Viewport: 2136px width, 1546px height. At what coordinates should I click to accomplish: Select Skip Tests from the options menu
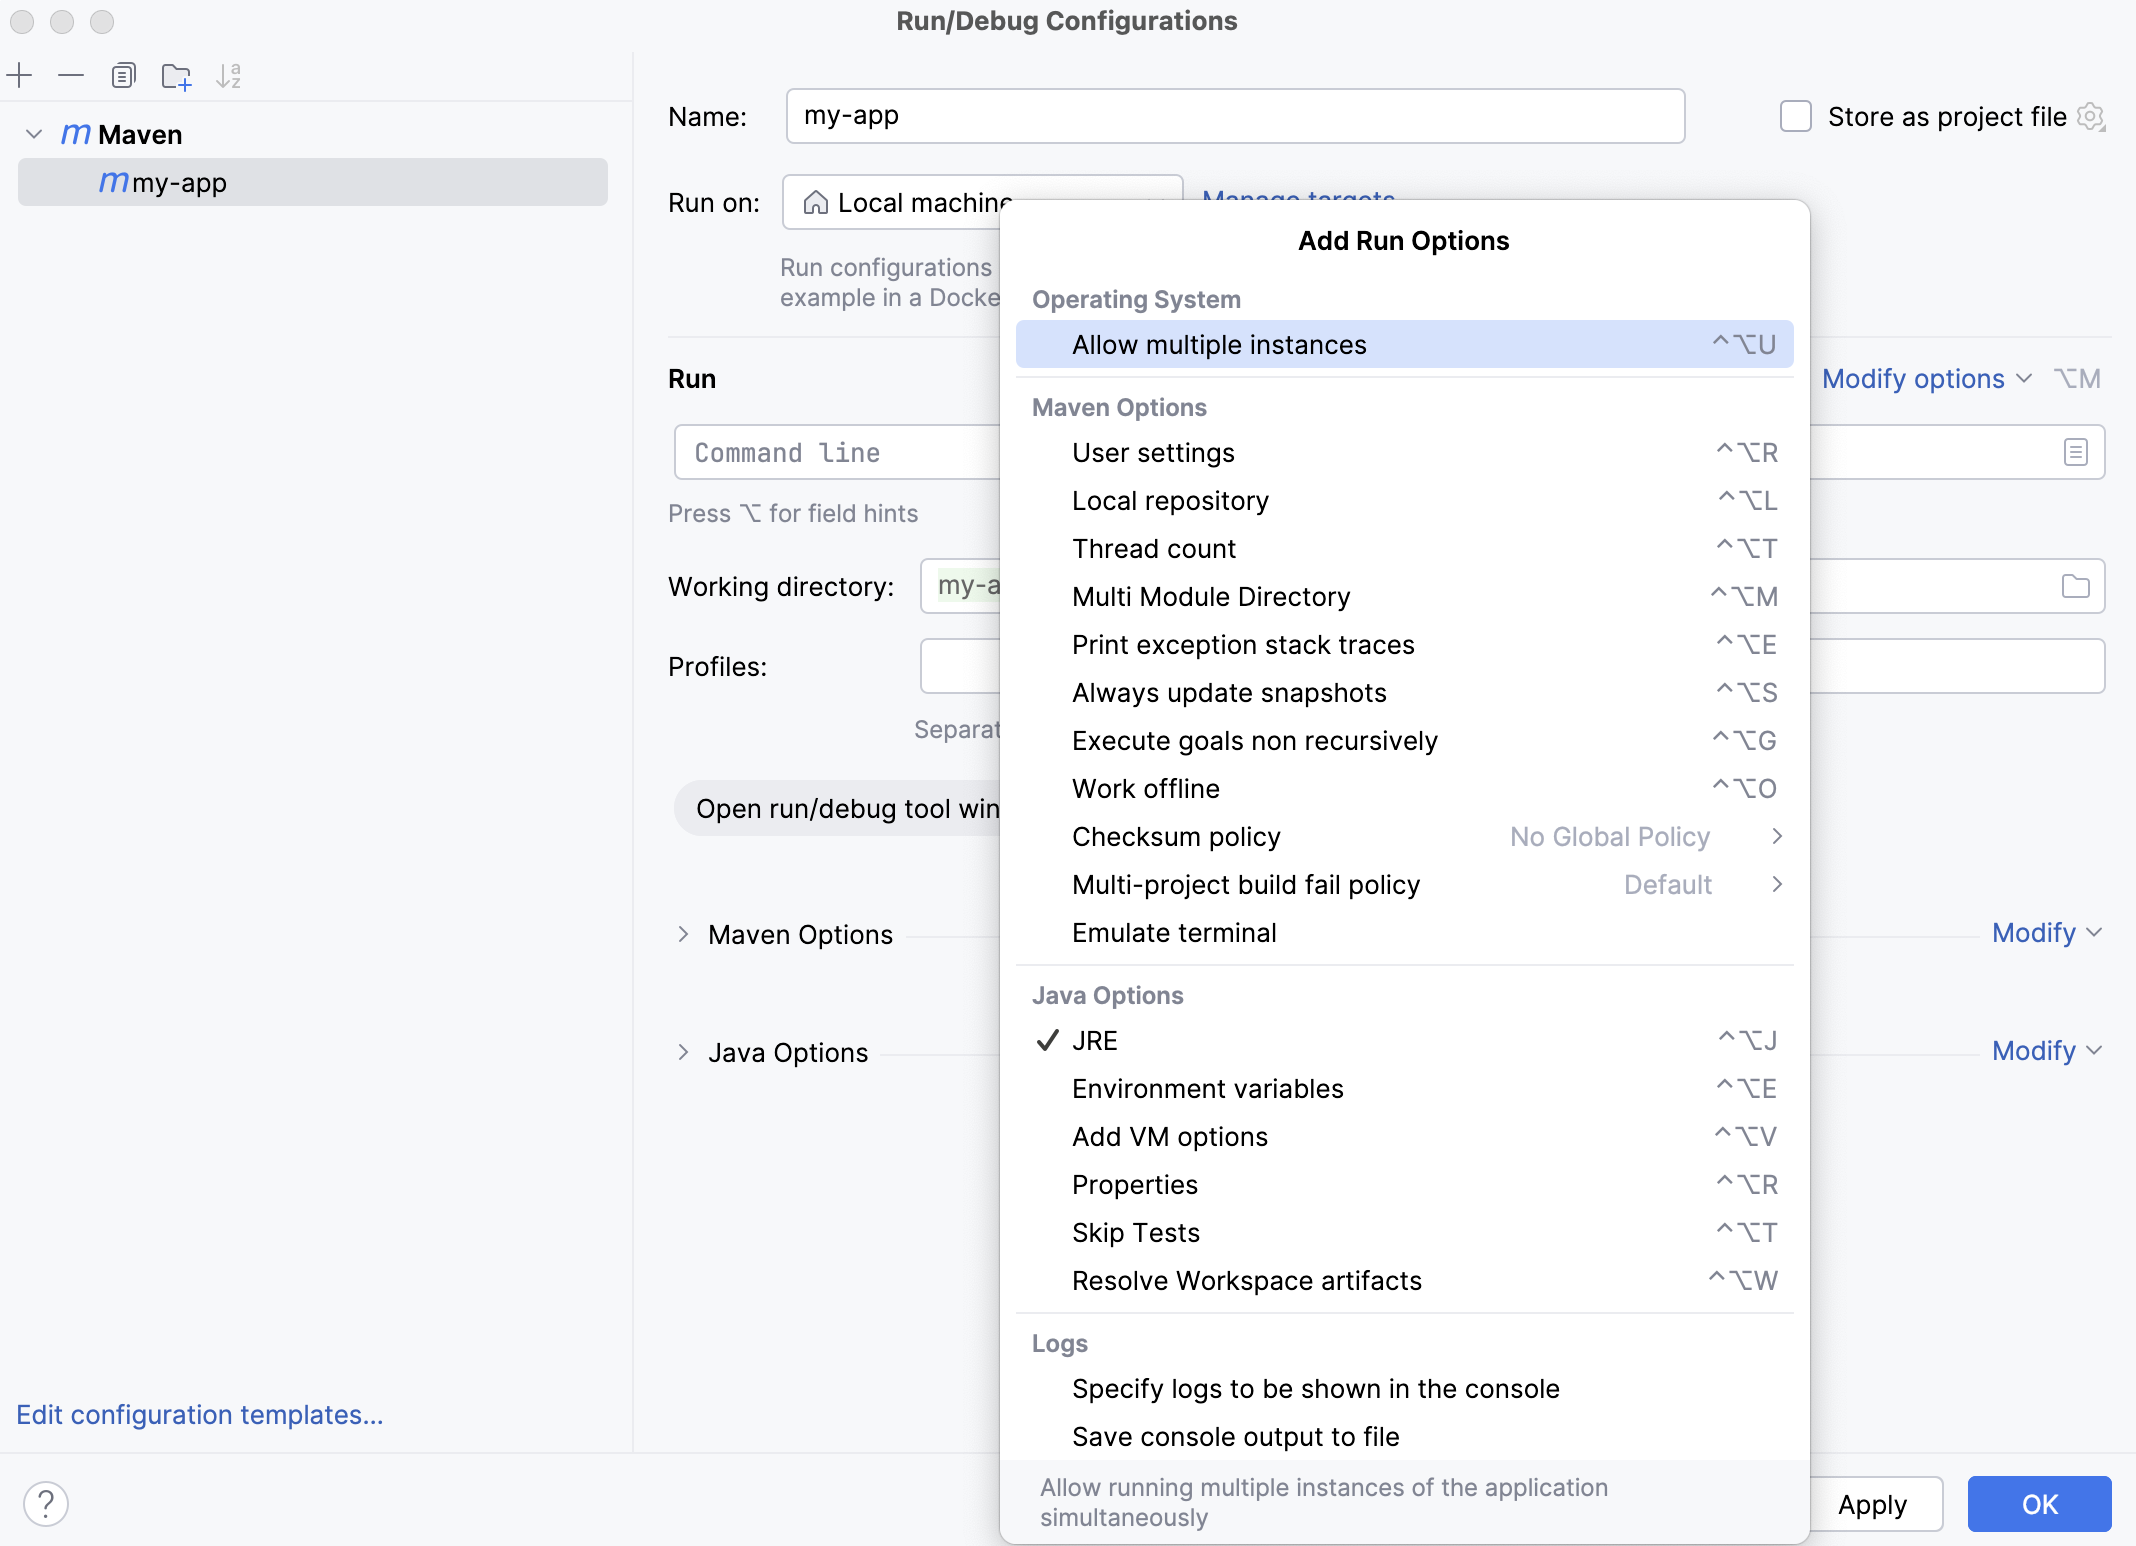[x=1135, y=1232]
